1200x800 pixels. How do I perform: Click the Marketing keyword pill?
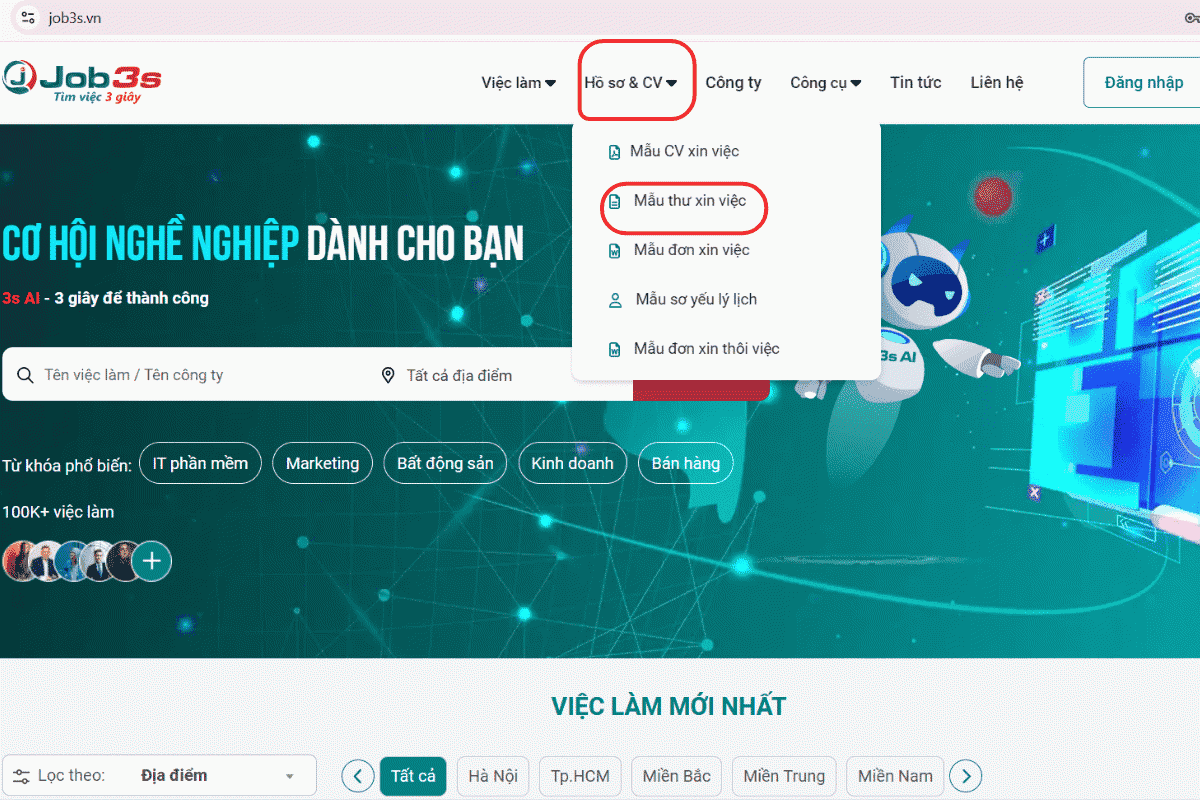click(322, 462)
